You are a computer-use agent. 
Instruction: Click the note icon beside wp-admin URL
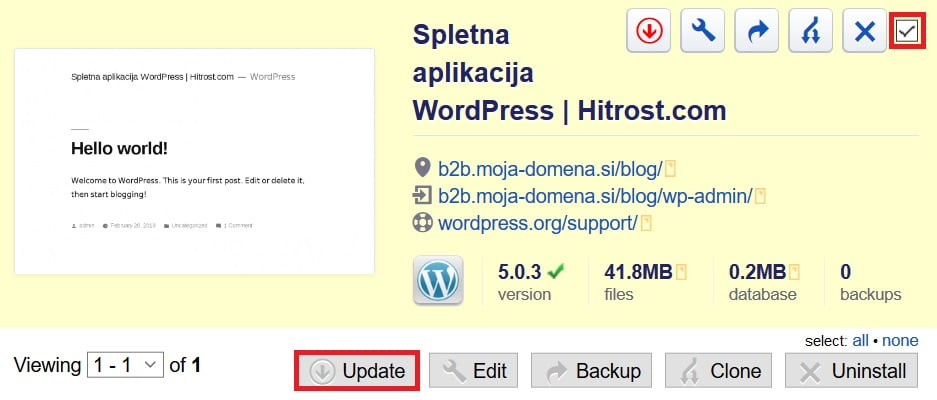760,196
